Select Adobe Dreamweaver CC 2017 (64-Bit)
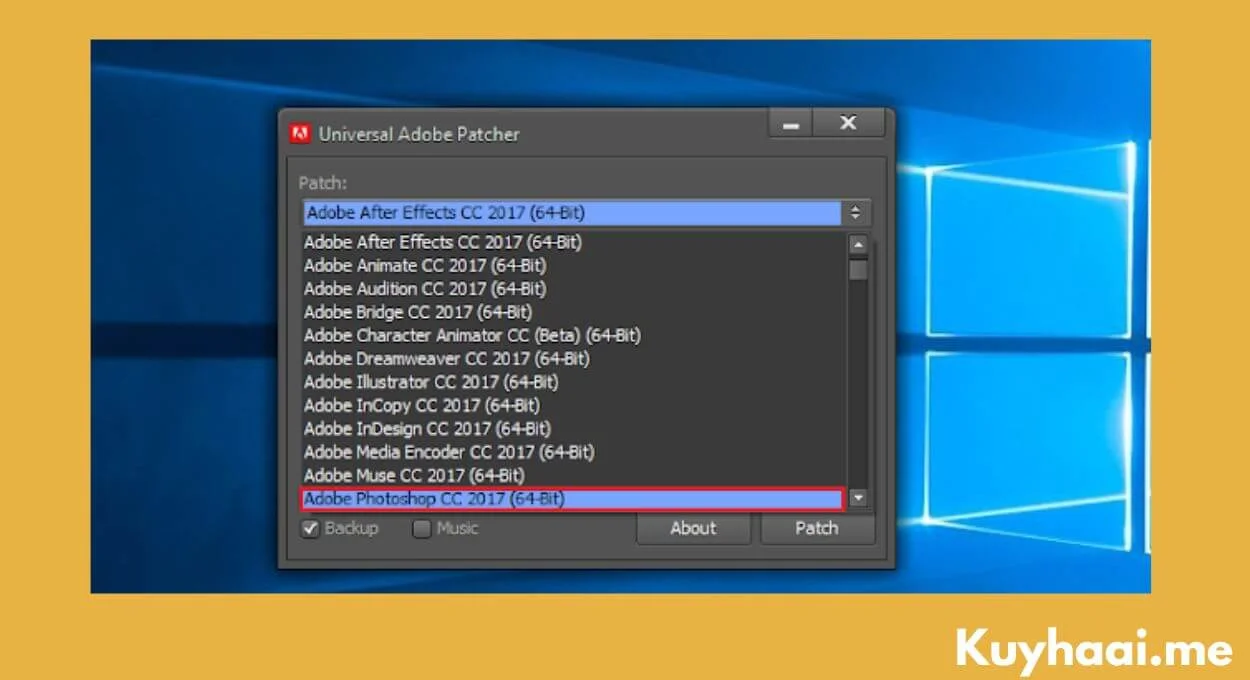The width and height of the screenshot is (1250, 680). (x=574, y=358)
